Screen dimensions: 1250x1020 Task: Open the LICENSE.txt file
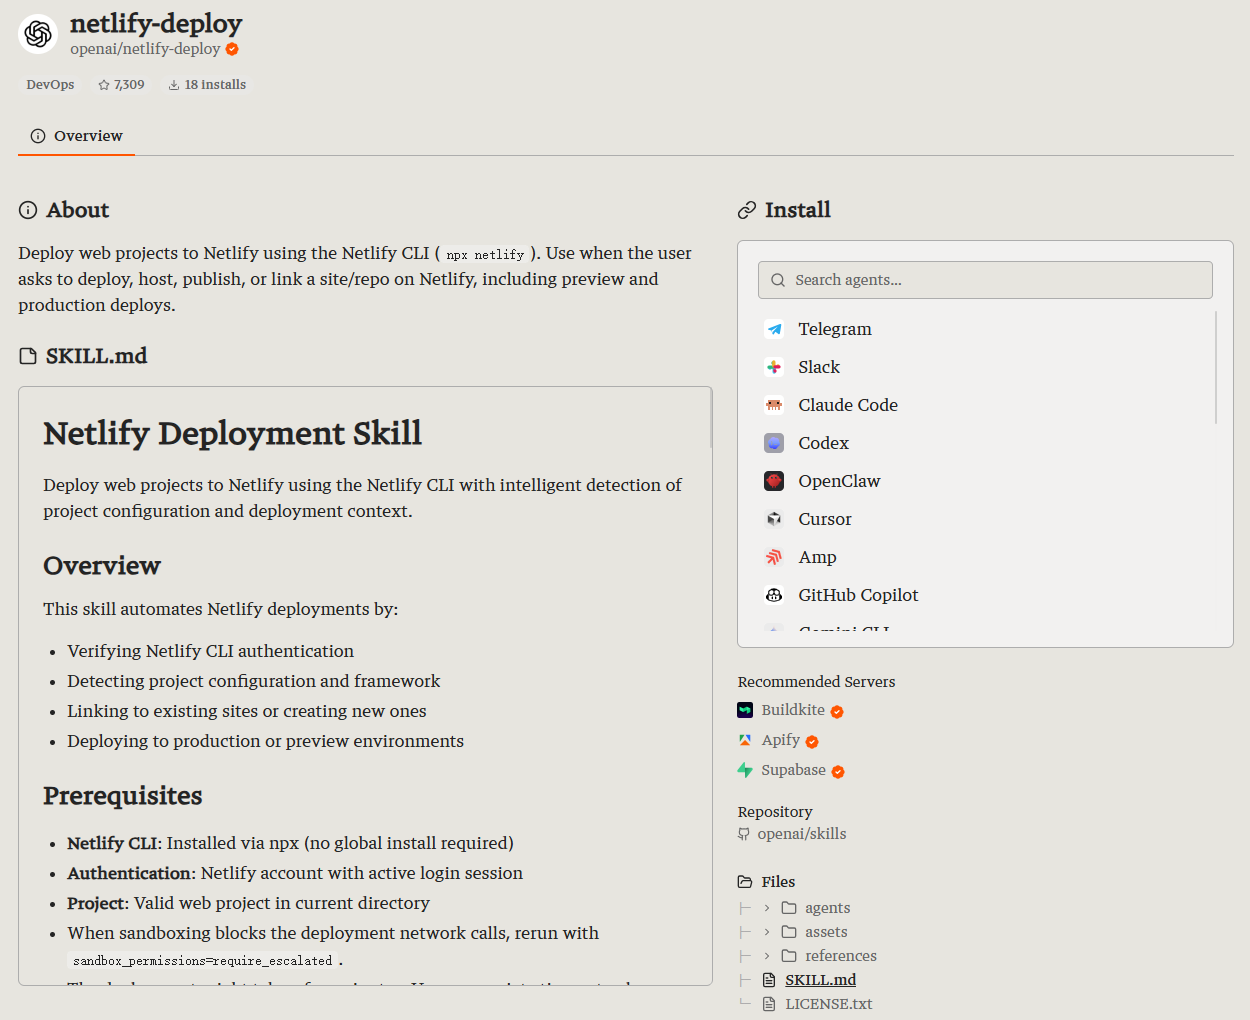point(828,1004)
